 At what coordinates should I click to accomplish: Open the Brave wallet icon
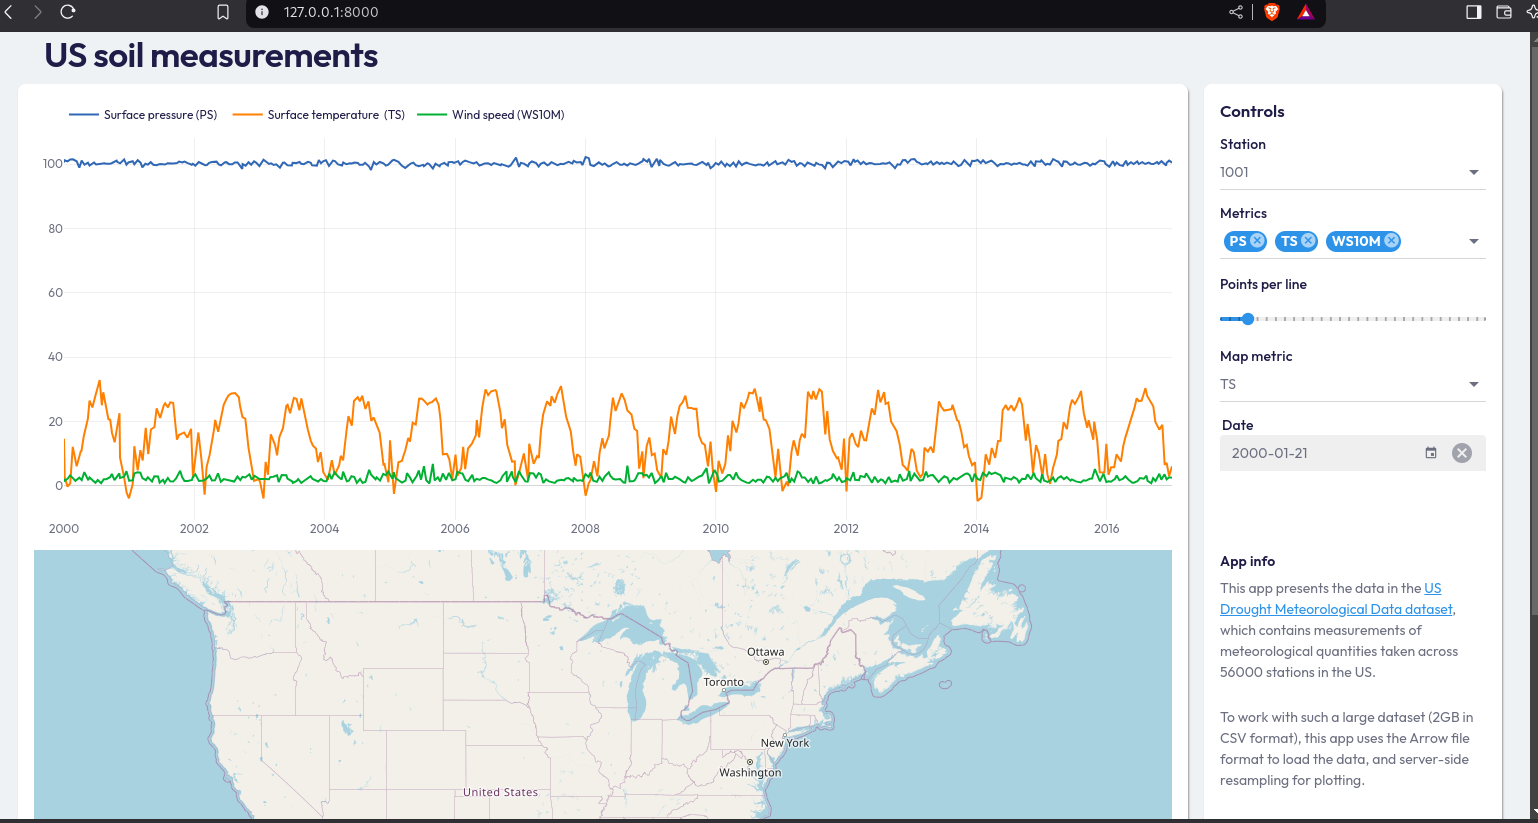(1504, 12)
